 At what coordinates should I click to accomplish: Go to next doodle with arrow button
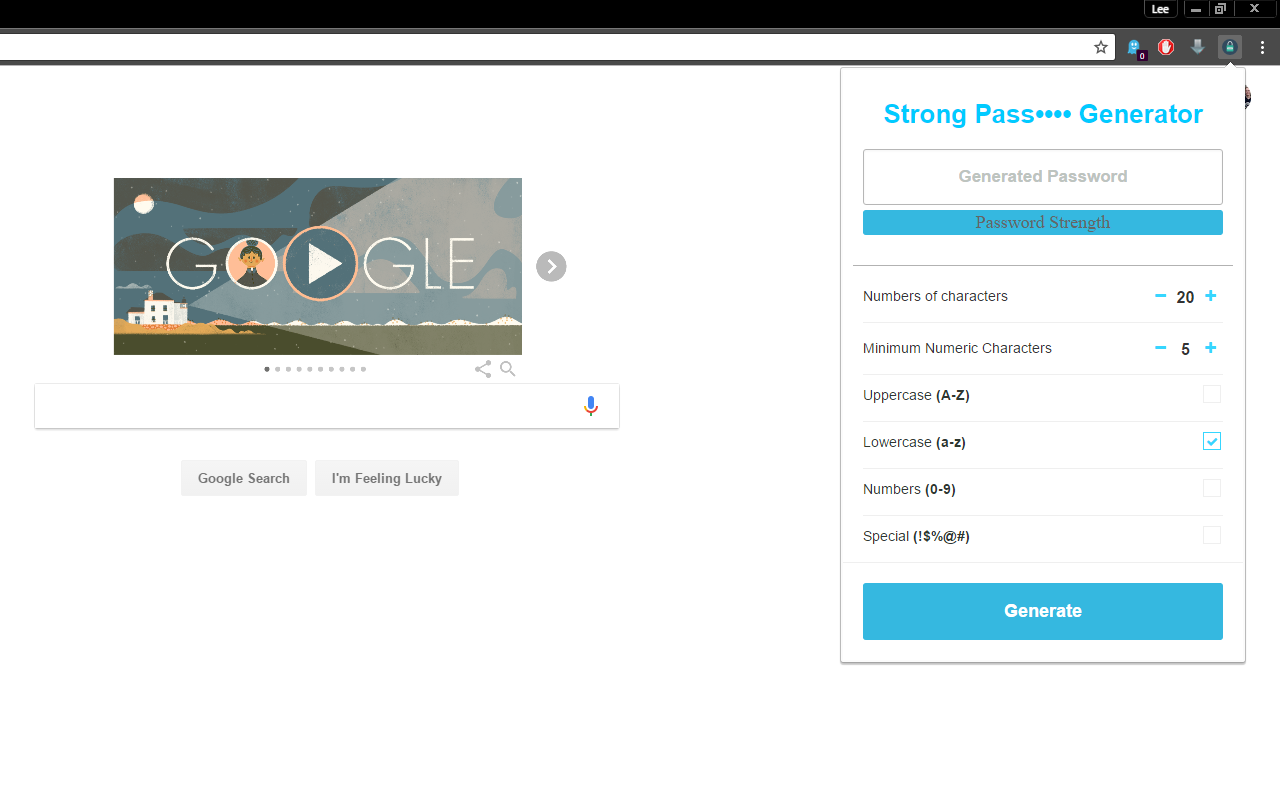point(551,266)
